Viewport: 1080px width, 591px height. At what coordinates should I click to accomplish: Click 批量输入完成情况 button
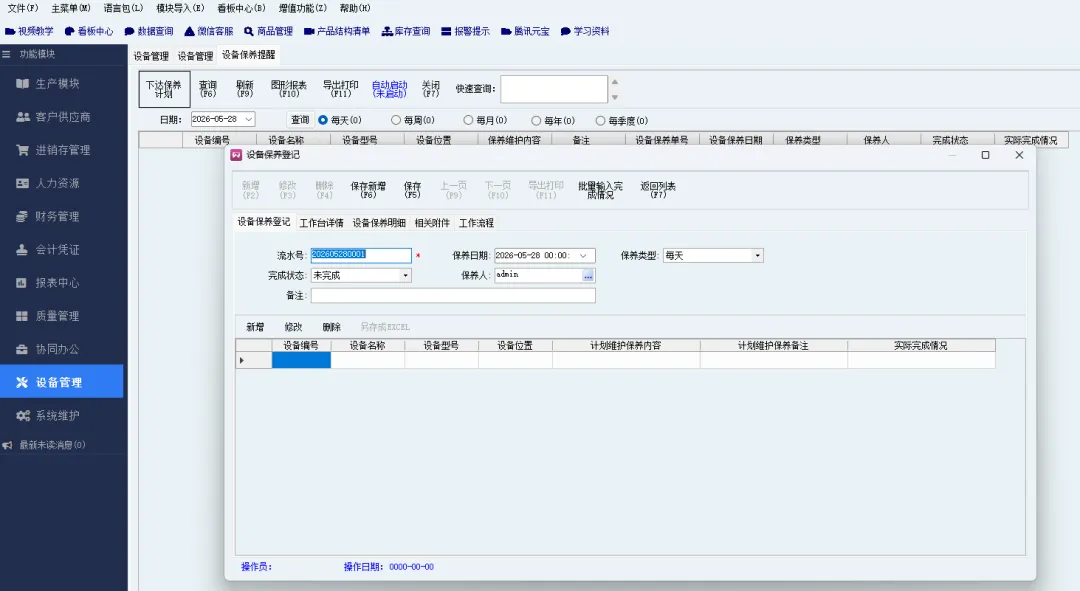600,190
